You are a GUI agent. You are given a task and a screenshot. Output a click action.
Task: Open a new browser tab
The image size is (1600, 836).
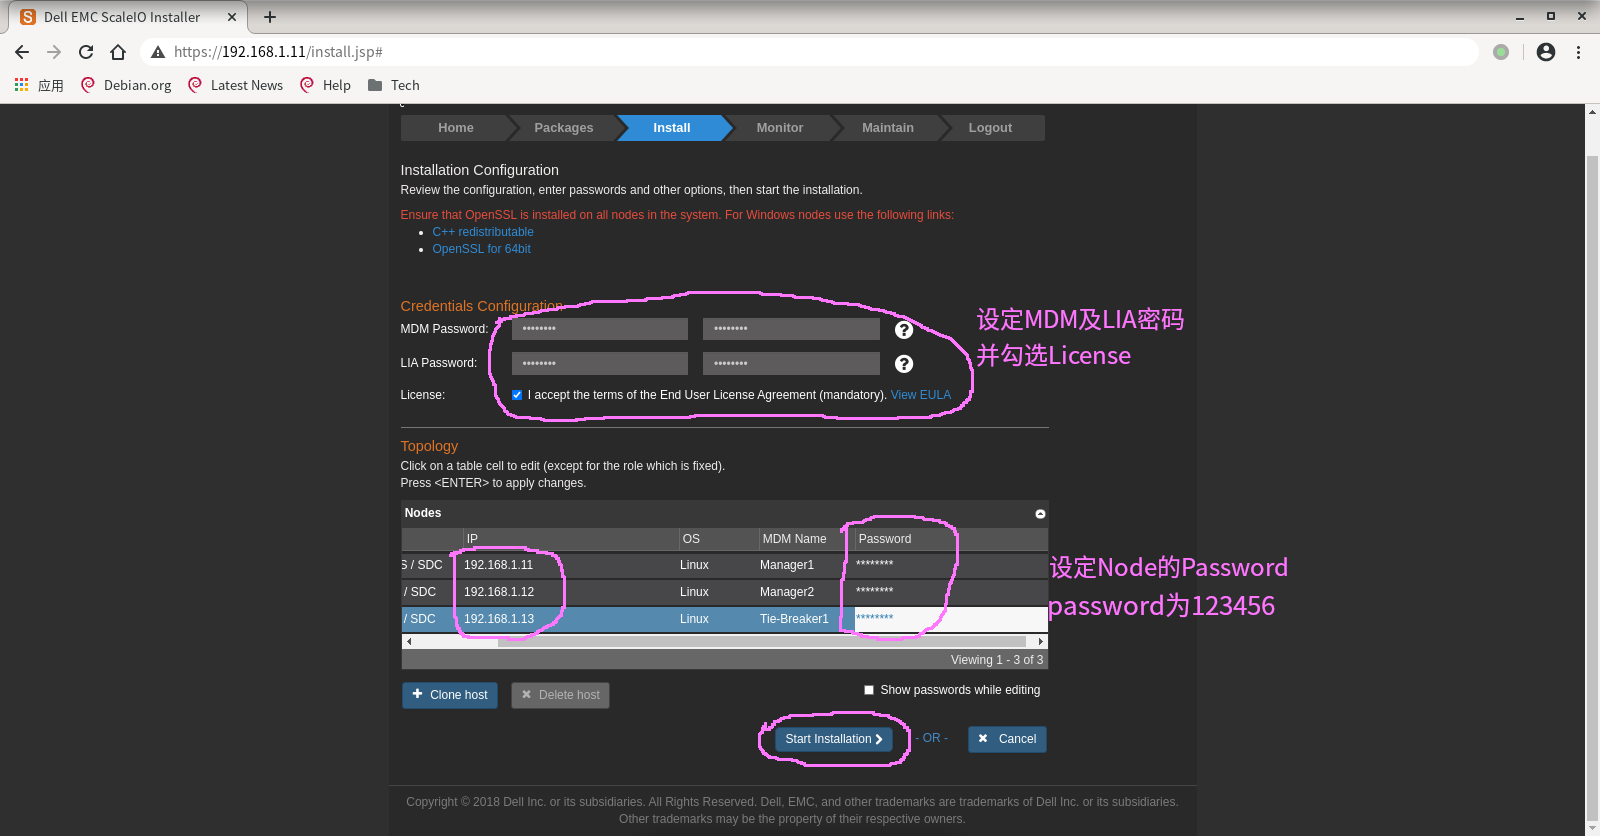coord(270,17)
